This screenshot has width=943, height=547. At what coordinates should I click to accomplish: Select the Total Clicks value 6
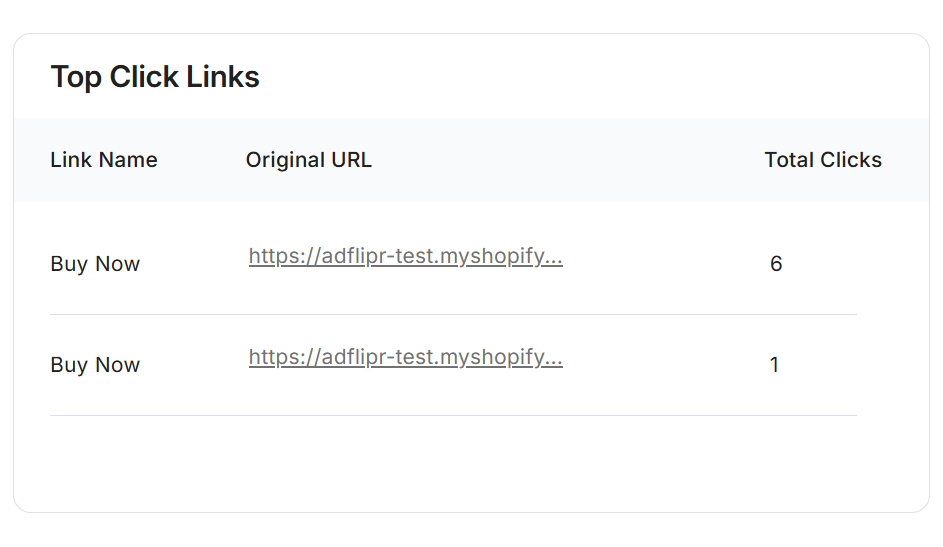[776, 264]
